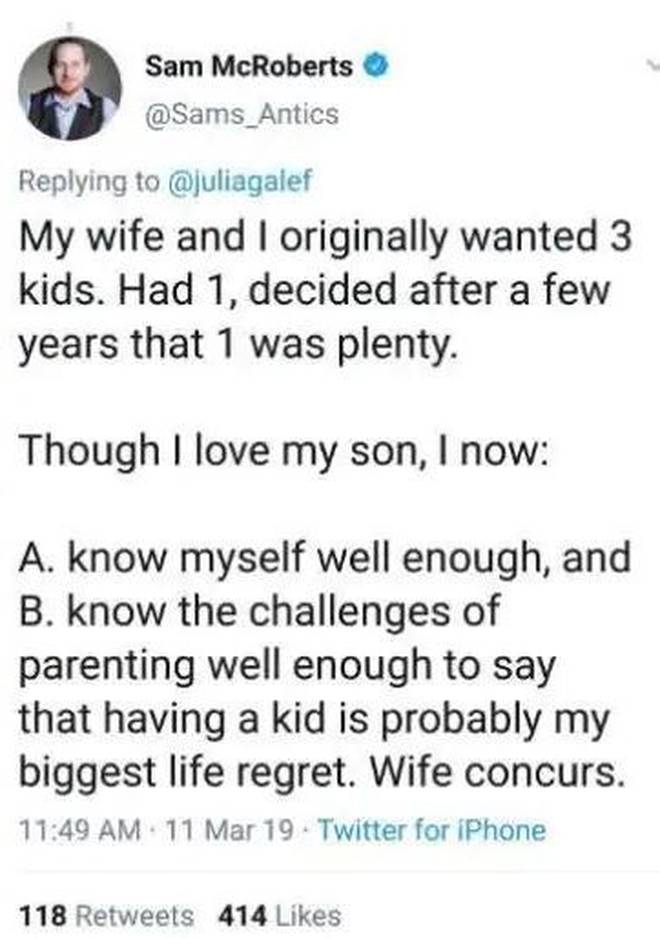This screenshot has width=660, height=939.
Task: Click the 'biggest life regret. Wife concurs.' line
Action: tap(322, 773)
